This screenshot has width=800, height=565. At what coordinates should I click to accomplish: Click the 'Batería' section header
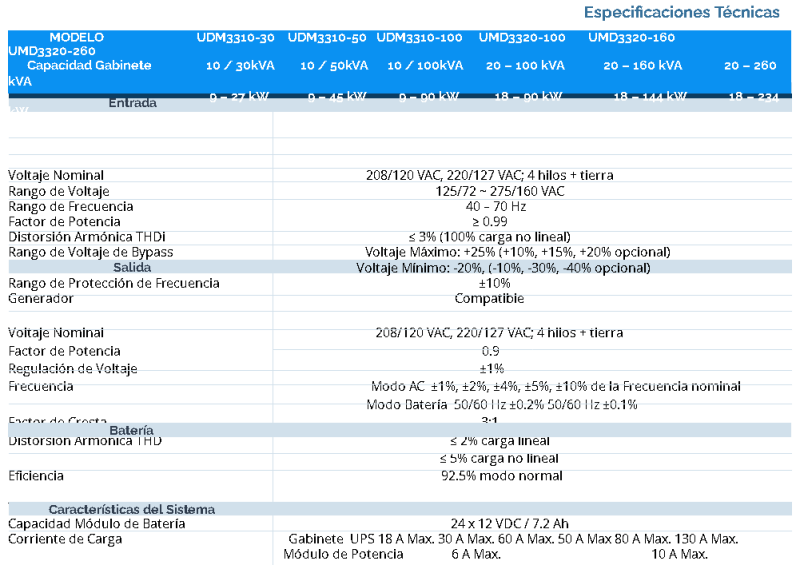[x=131, y=431]
